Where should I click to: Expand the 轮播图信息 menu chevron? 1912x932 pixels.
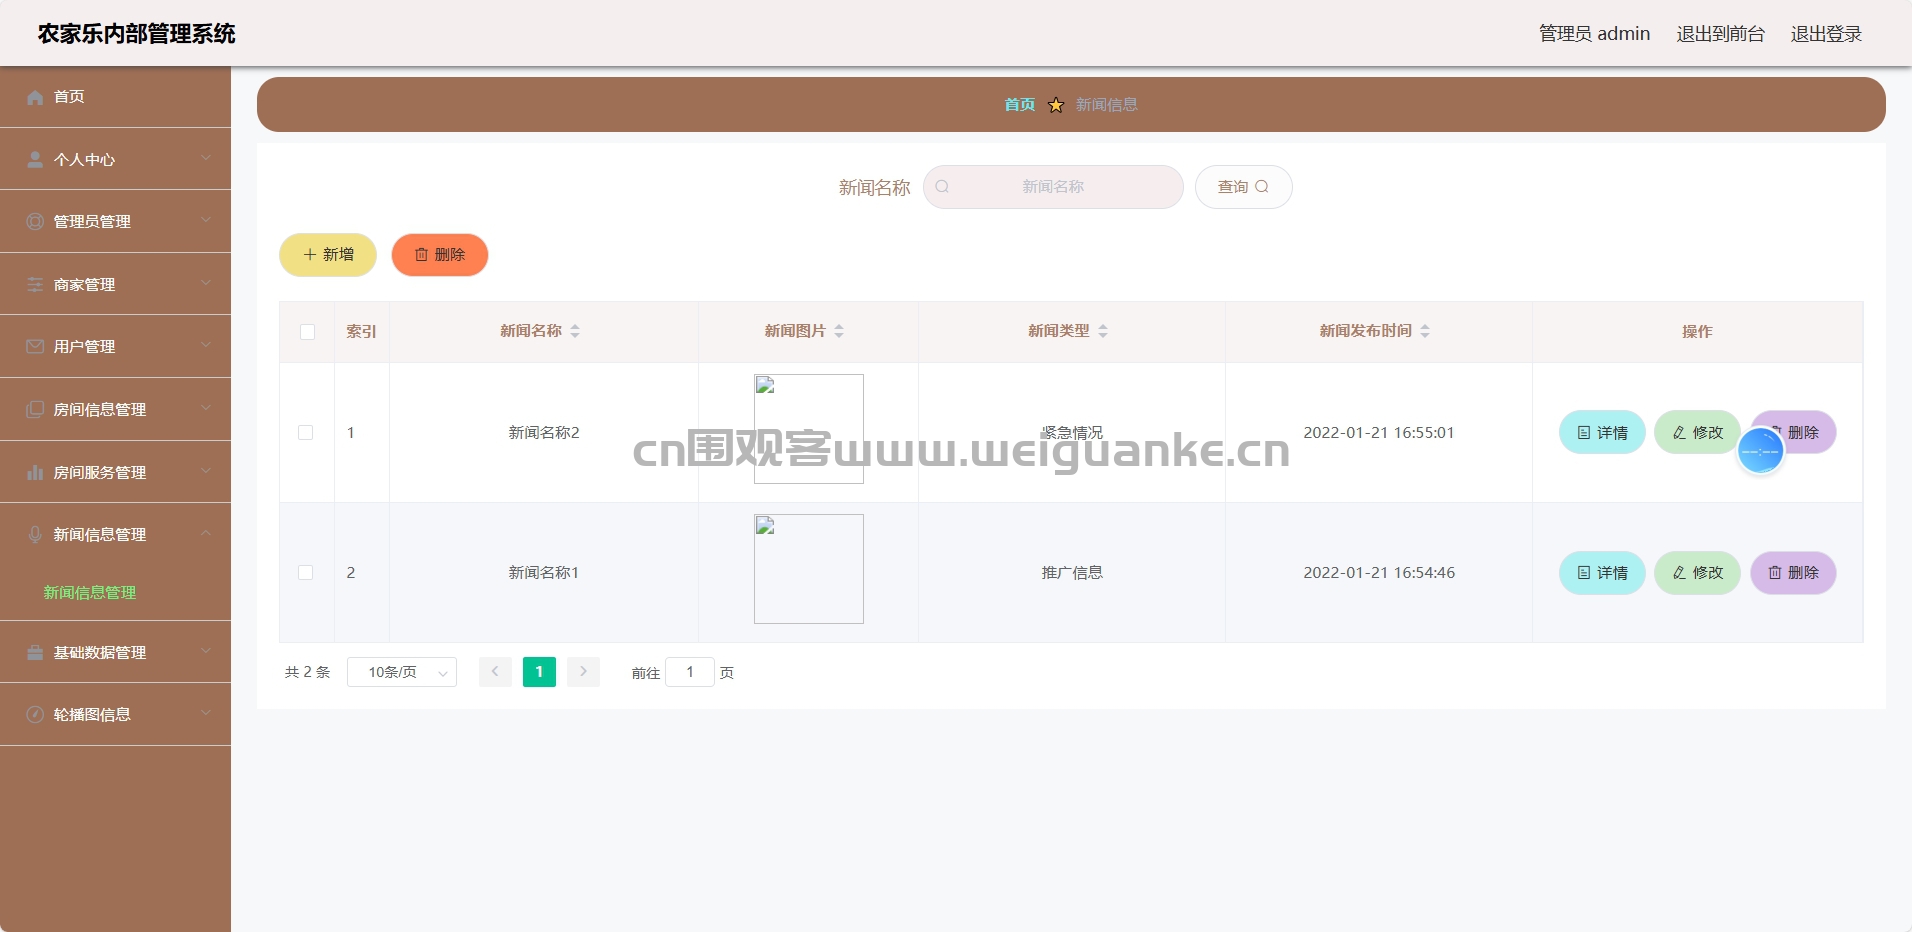point(205,714)
